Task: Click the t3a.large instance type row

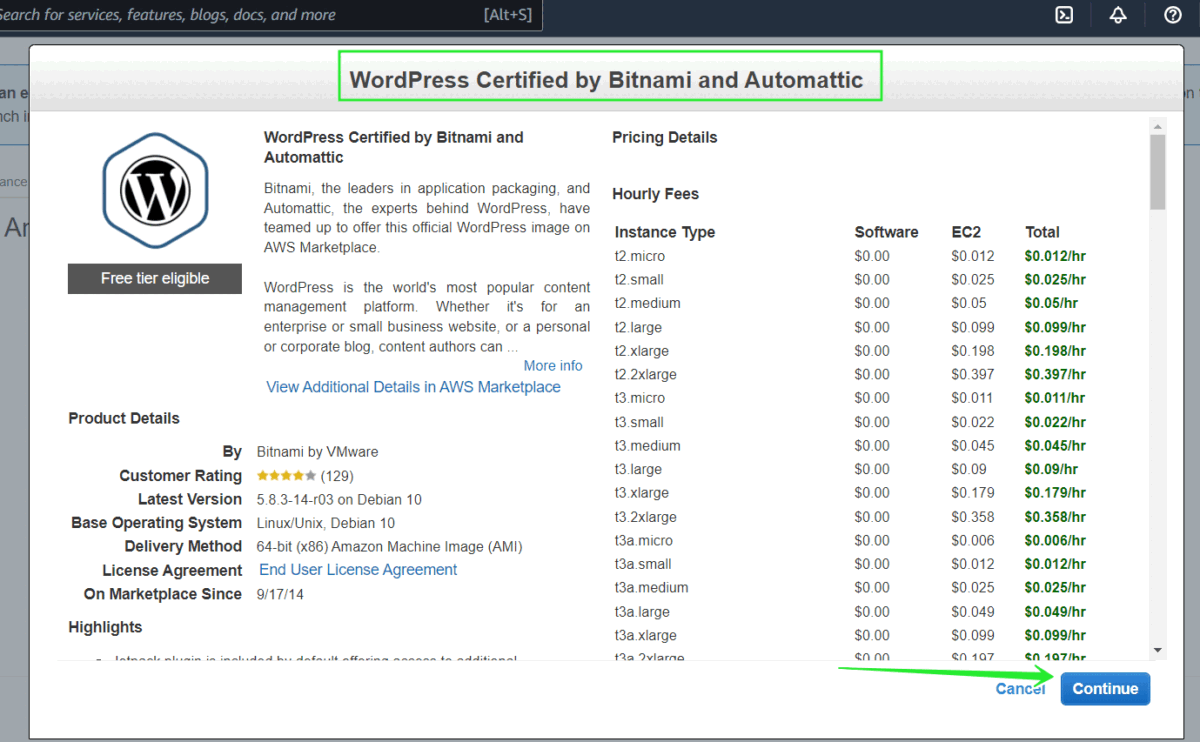Action: tap(642, 612)
